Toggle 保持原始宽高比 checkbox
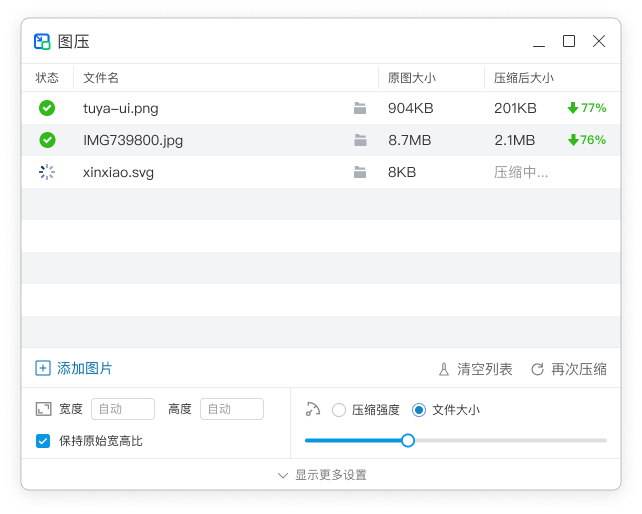This screenshot has height=514, width=642. coord(43,440)
